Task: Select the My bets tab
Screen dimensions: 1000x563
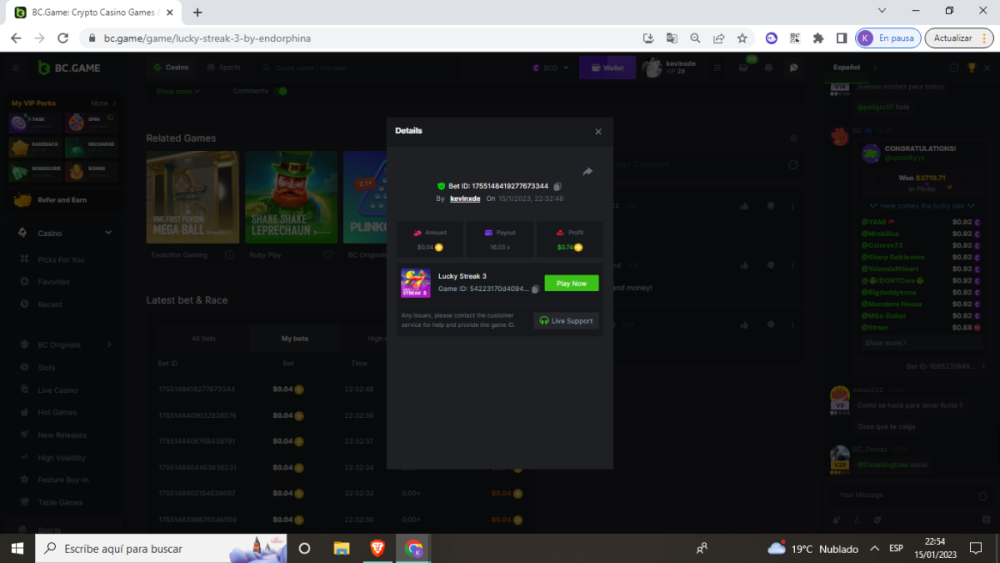Action: pyautogui.click(x=294, y=339)
